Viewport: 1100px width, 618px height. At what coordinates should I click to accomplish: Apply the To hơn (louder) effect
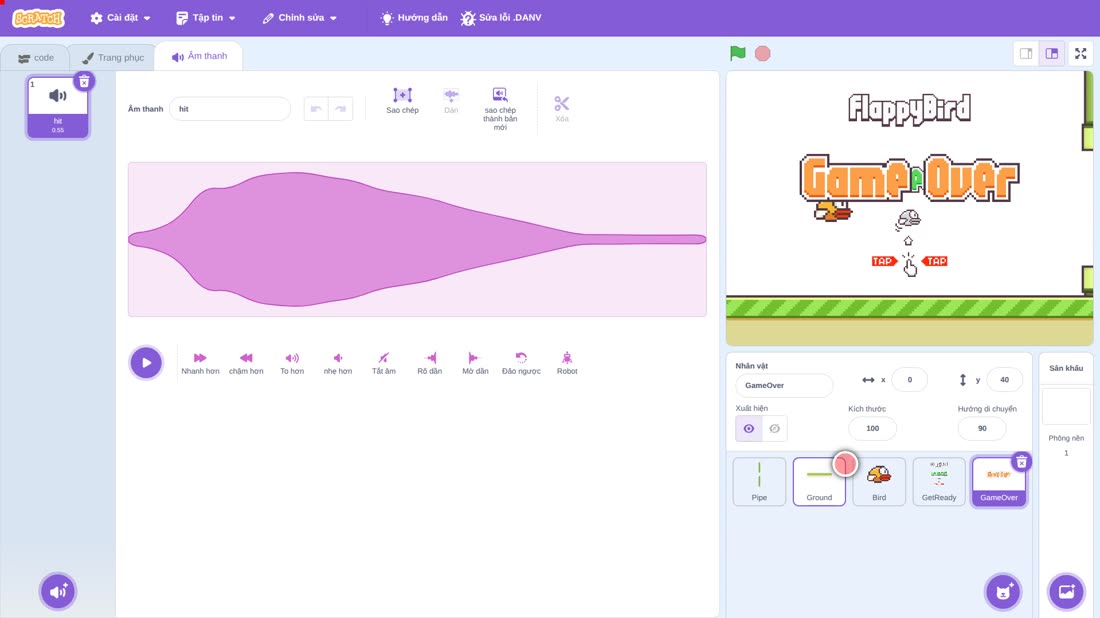292,363
